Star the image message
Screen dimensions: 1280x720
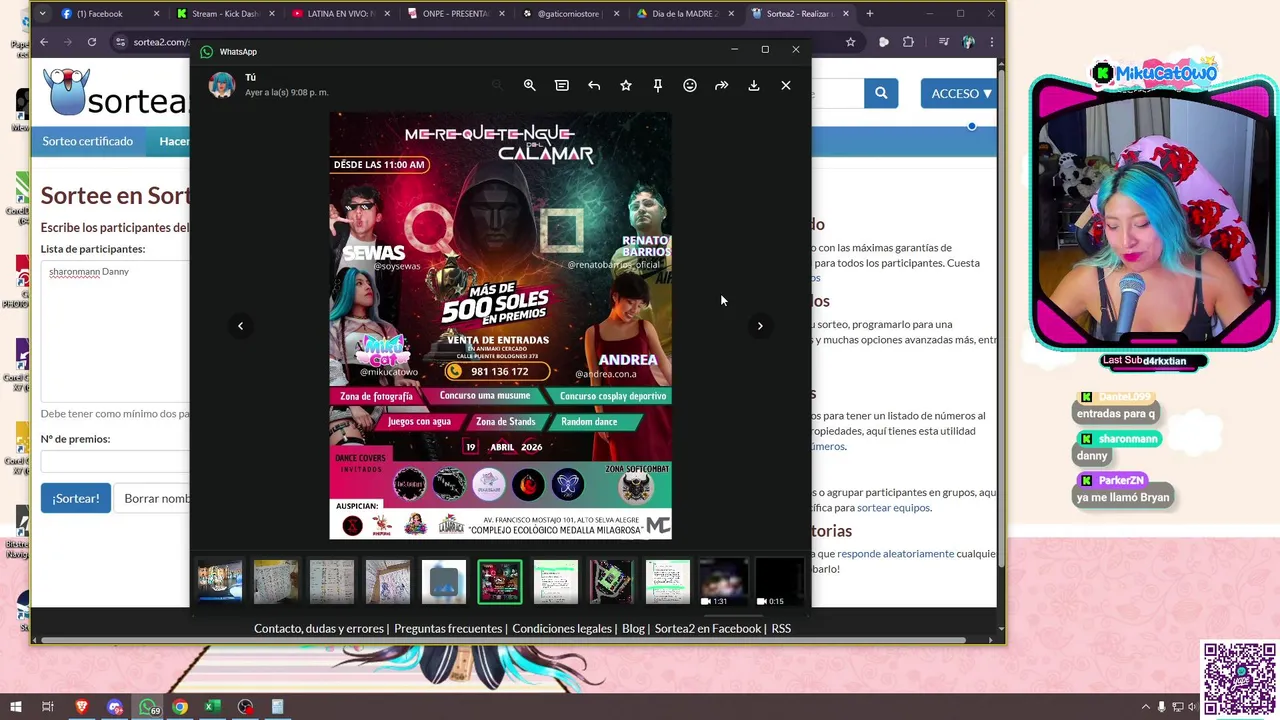coord(626,86)
